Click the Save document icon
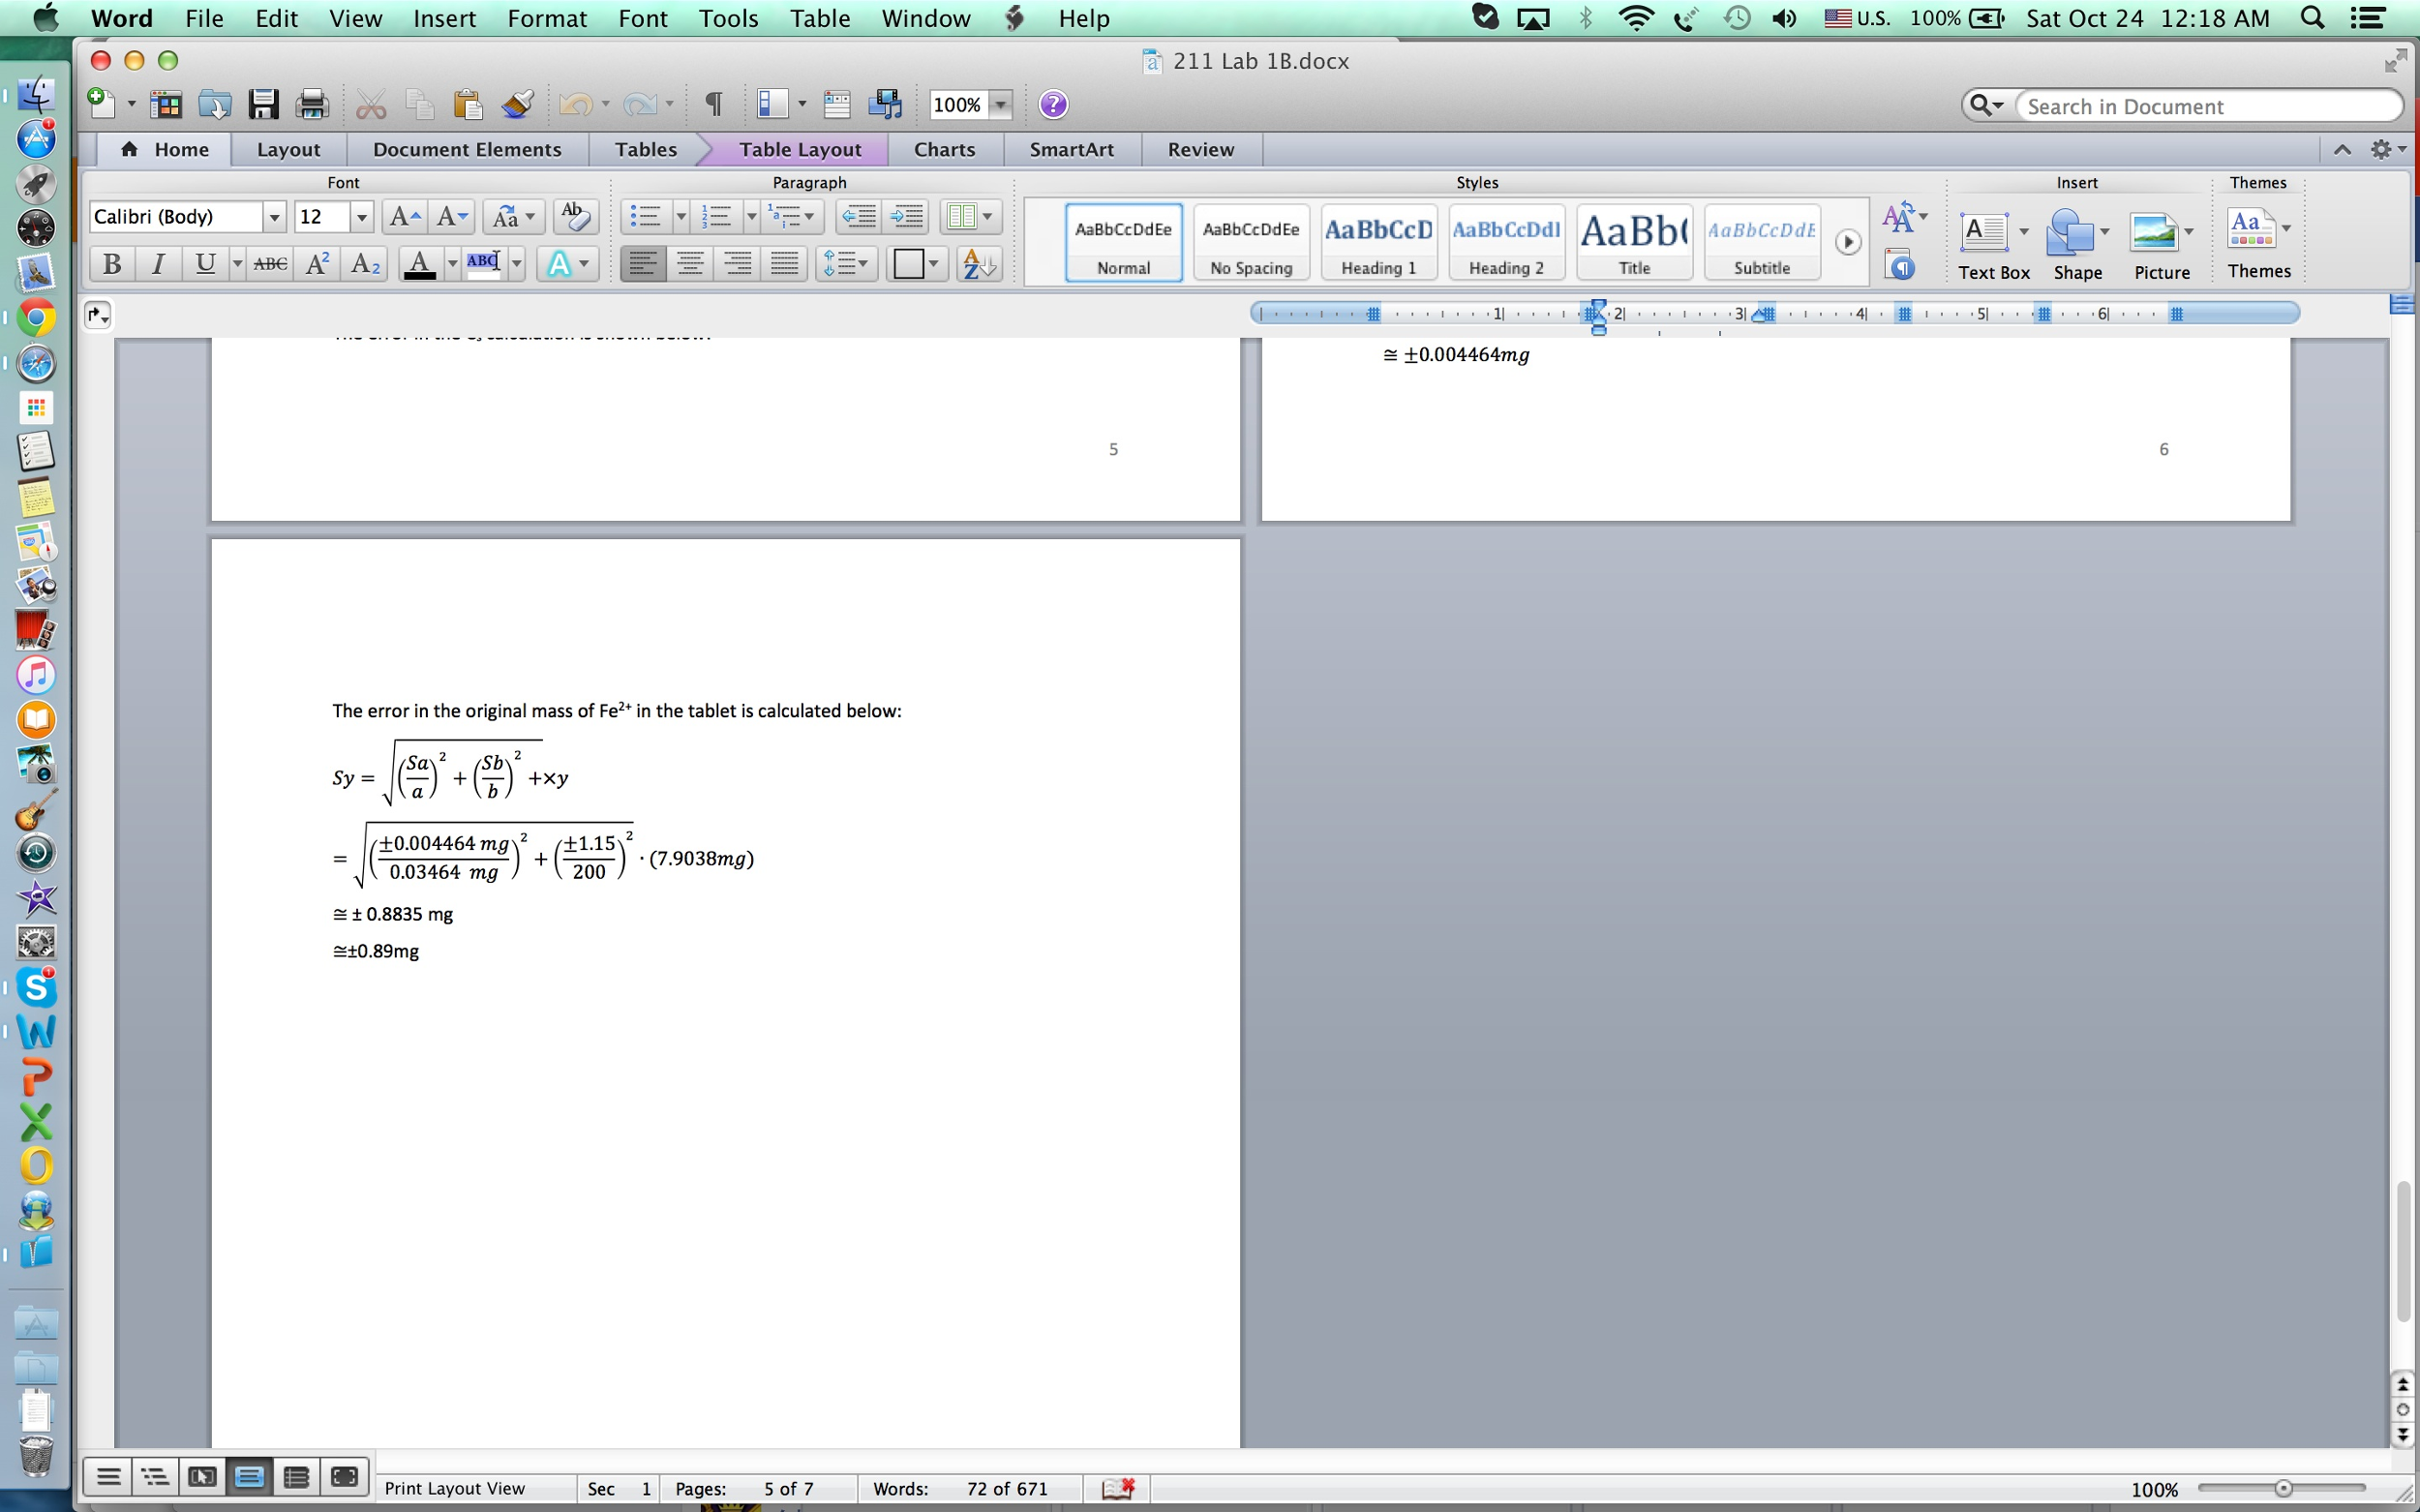Screen dimensions: 2420x1512 click(x=263, y=104)
